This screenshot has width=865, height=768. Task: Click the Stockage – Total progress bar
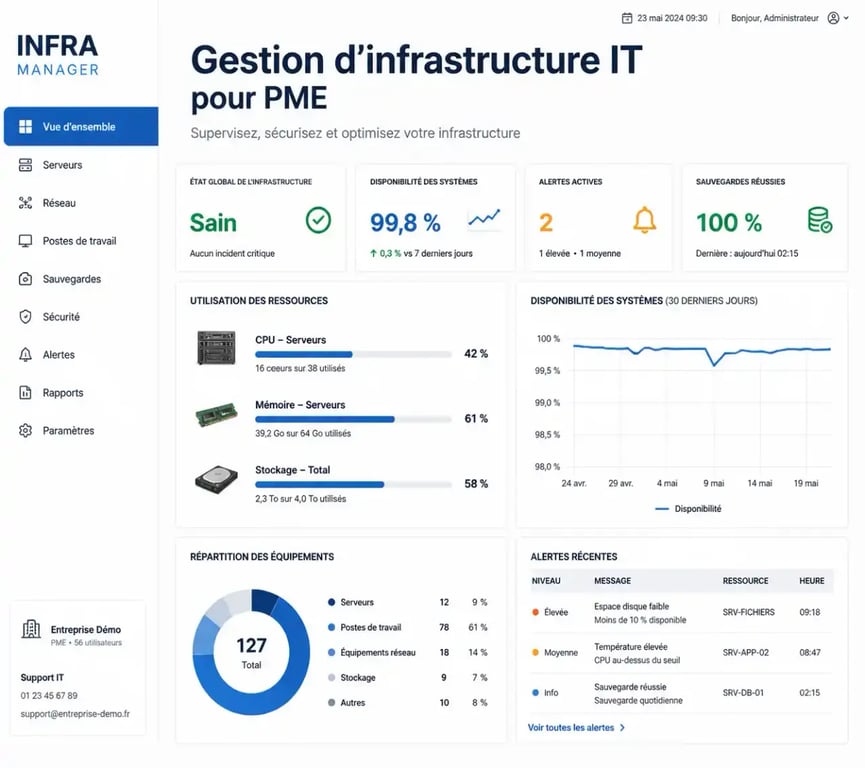[354, 484]
